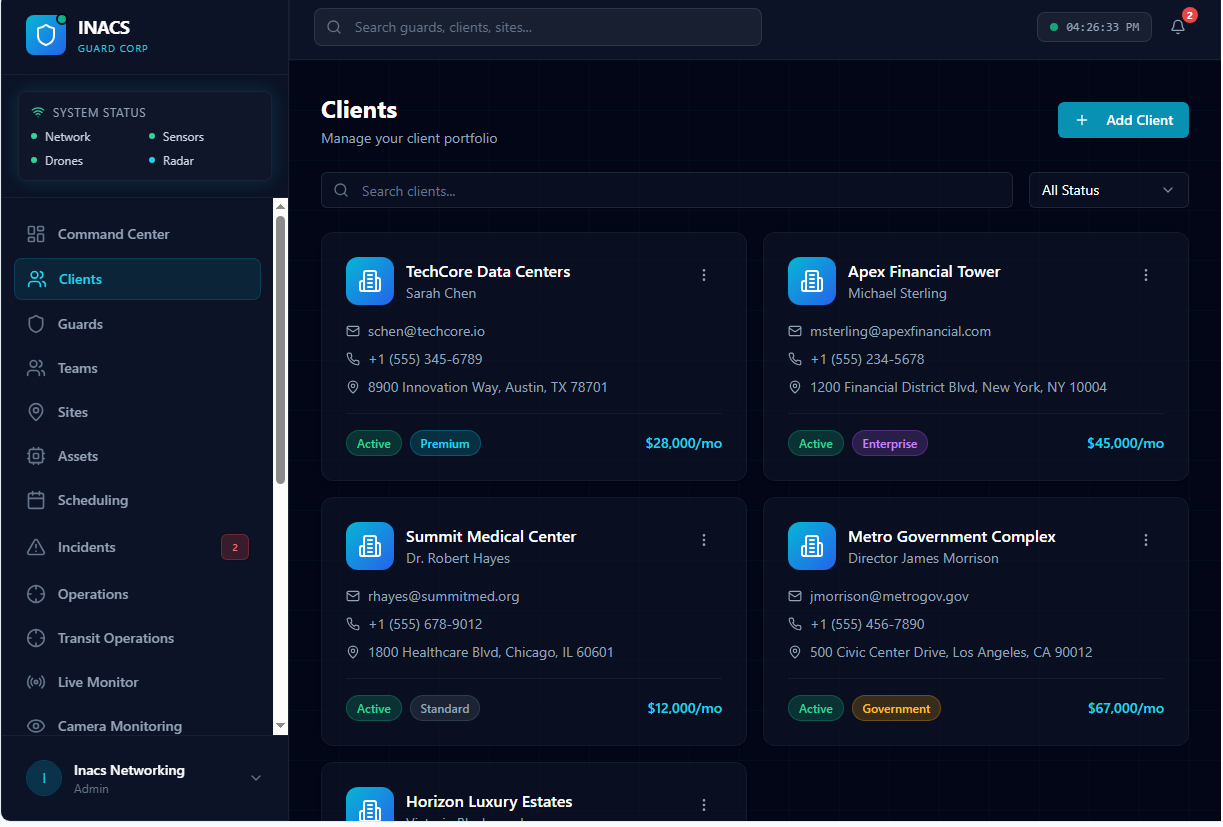This screenshot has width=1223, height=827.
Task: Click the INACS shield logo icon
Action: tap(46, 35)
